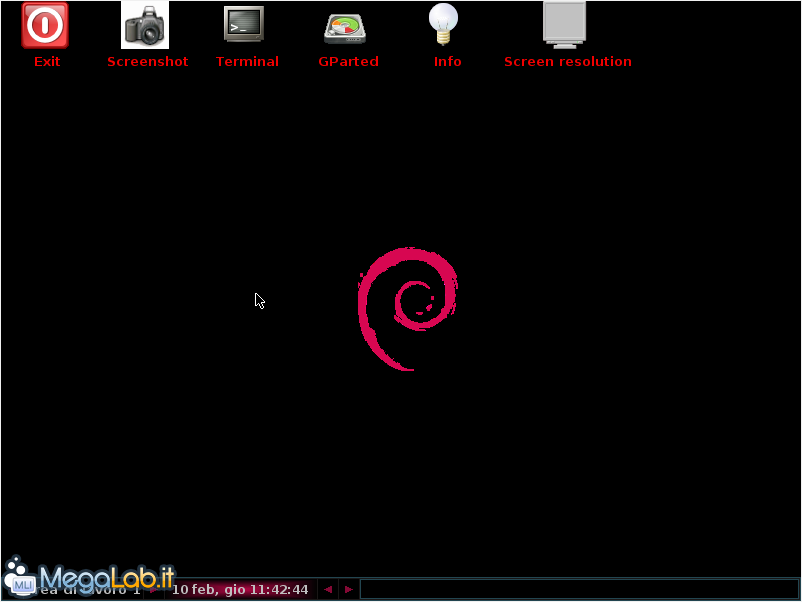802x602 pixels.
Task: Open the Info lightbulb icon
Action: [443, 24]
